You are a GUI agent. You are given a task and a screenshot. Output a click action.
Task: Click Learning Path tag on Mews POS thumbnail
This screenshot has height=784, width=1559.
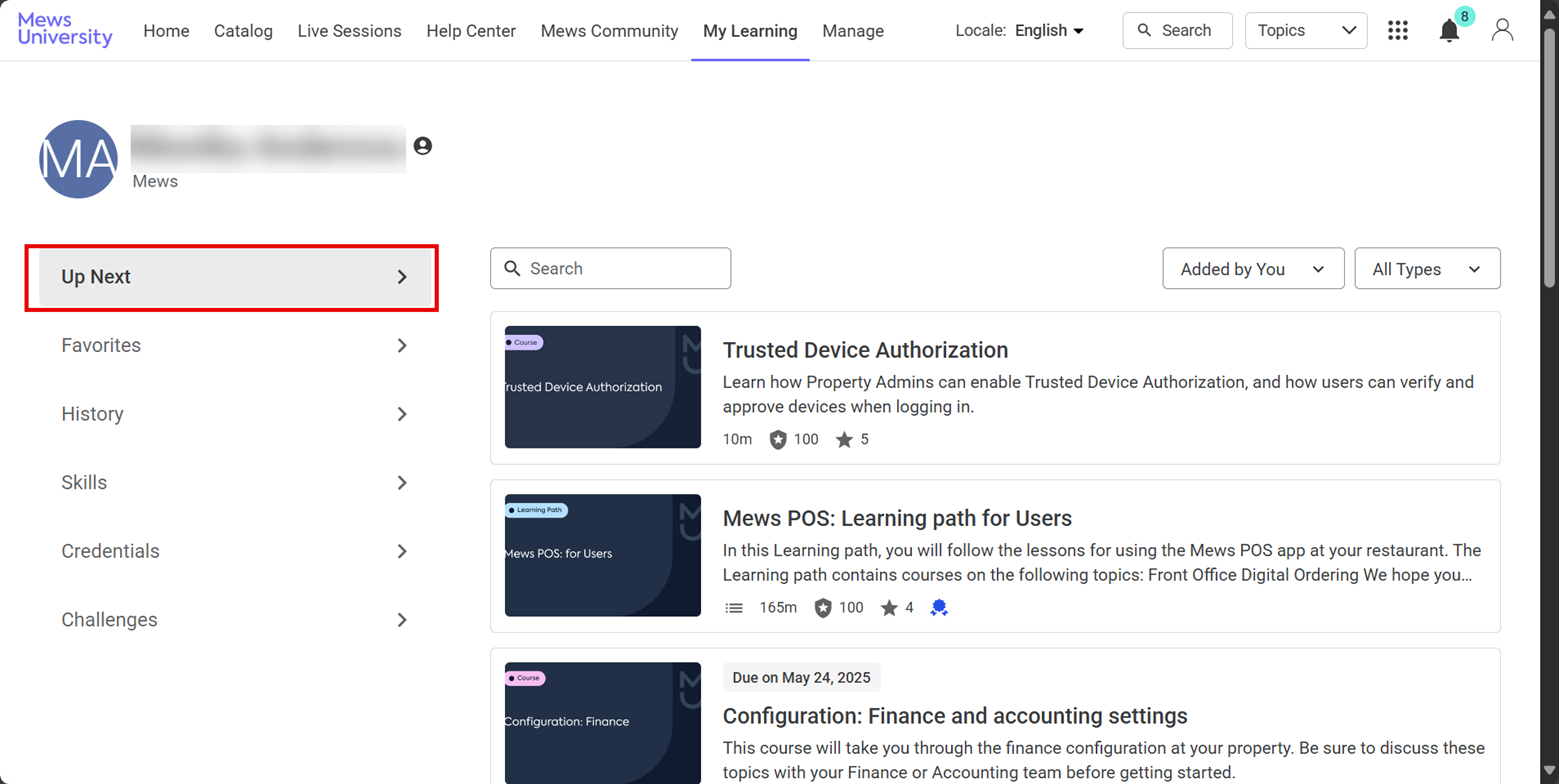pyautogui.click(x=536, y=510)
